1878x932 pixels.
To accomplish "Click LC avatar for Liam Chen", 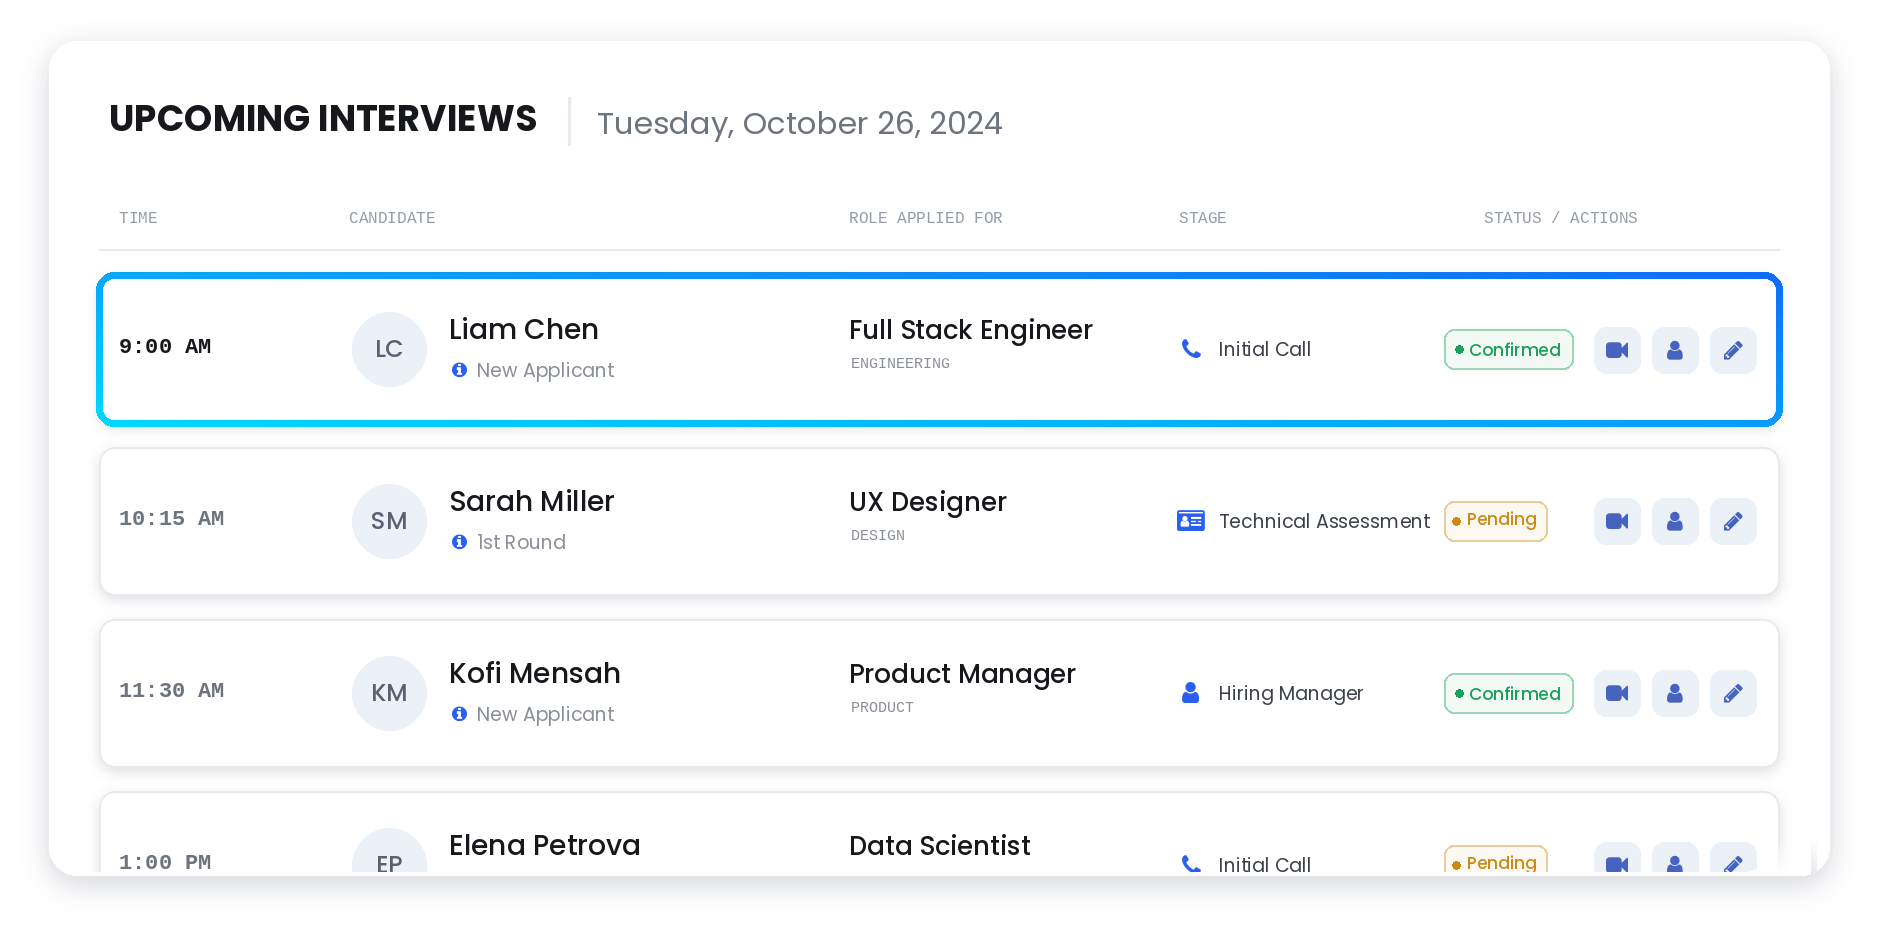I will coord(389,349).
